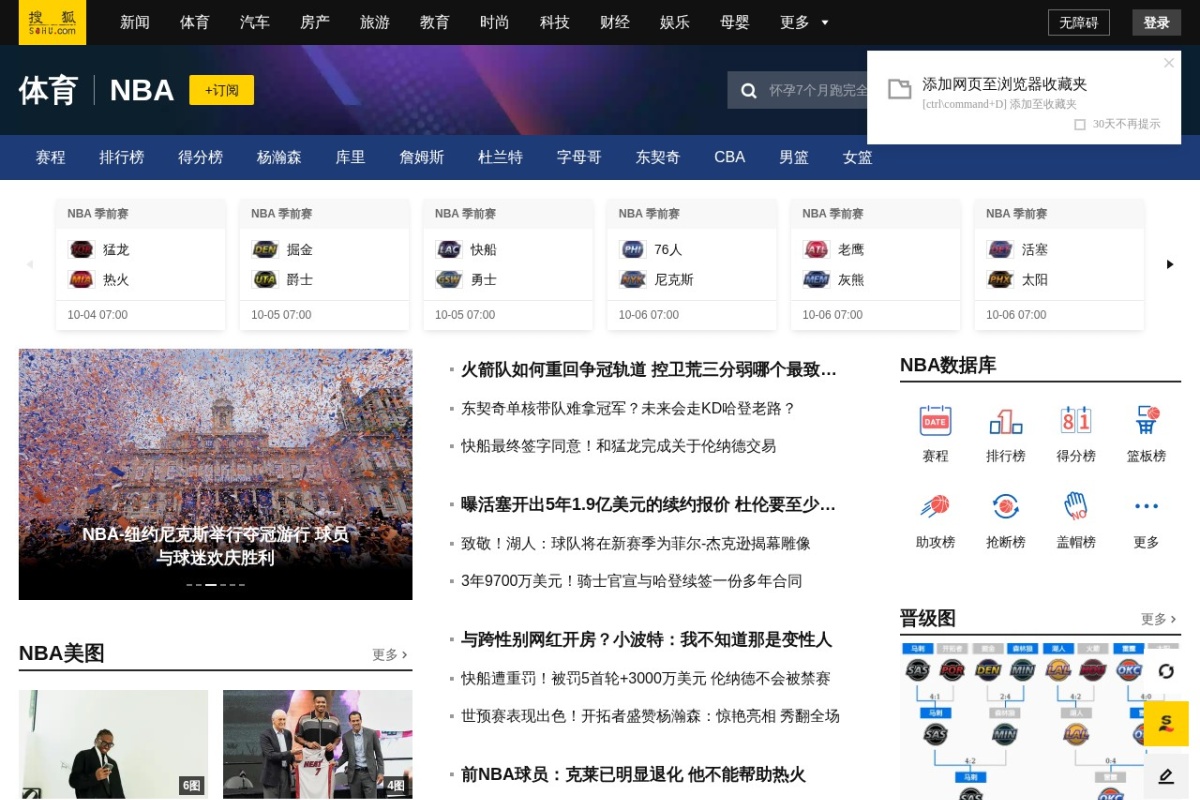Open the 4图 Heat jersey thumbnail
This screenshot has height=800, width=1200.
(x=317, y=744)
